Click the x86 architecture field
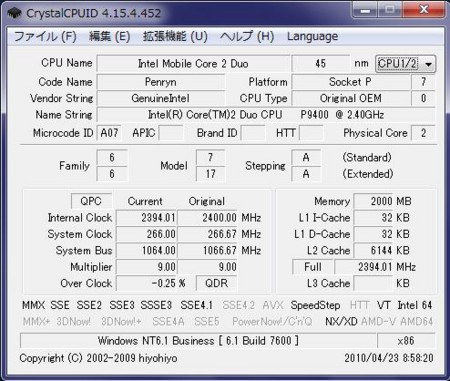Viewport: 450px width, 381px height. (406, 341)
